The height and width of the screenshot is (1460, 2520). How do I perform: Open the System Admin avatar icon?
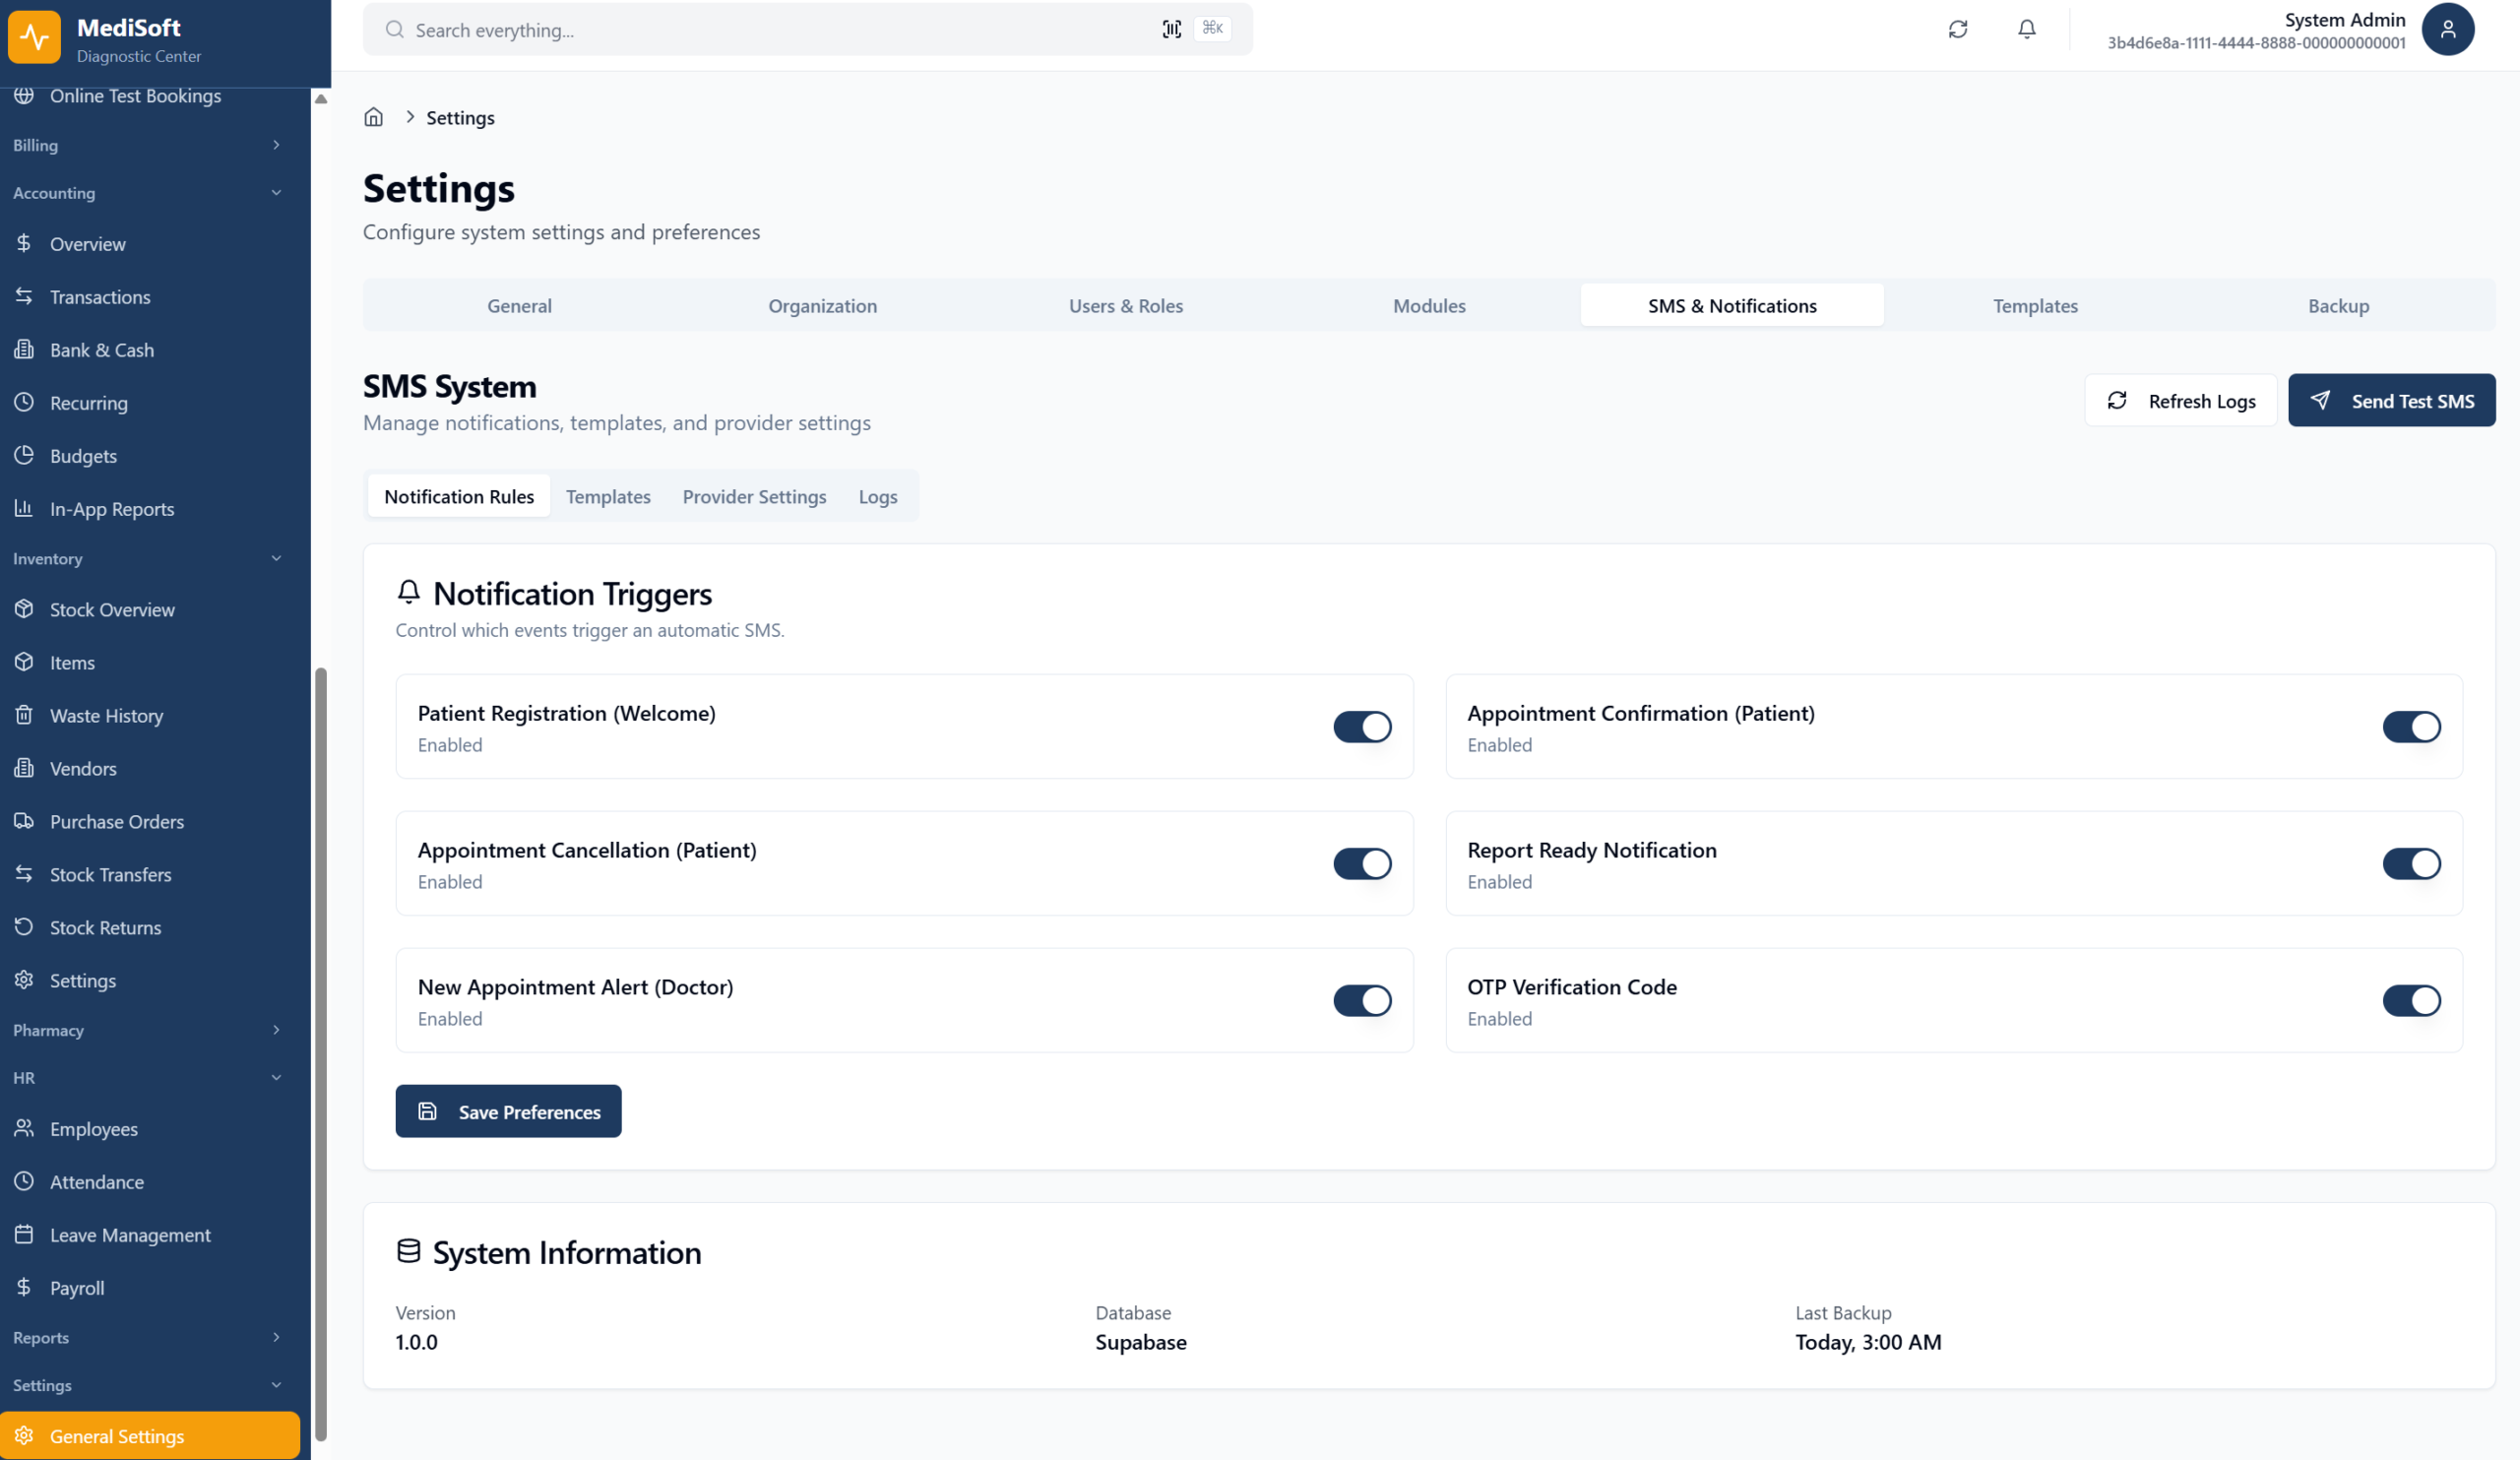pos(2447,29)
